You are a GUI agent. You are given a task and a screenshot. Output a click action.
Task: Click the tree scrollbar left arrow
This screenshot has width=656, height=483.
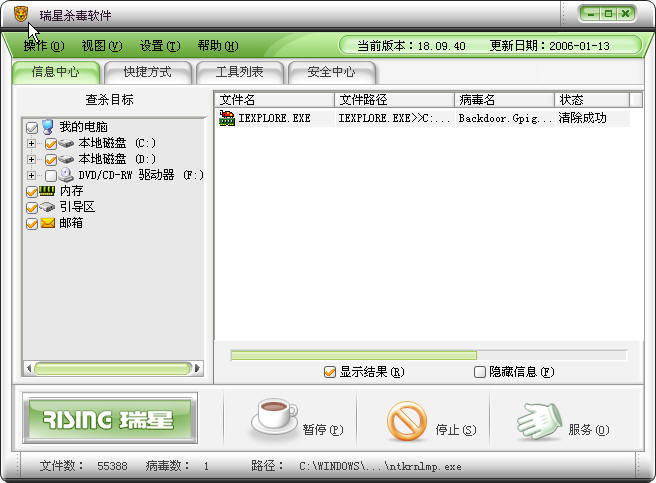pos(28,368)
